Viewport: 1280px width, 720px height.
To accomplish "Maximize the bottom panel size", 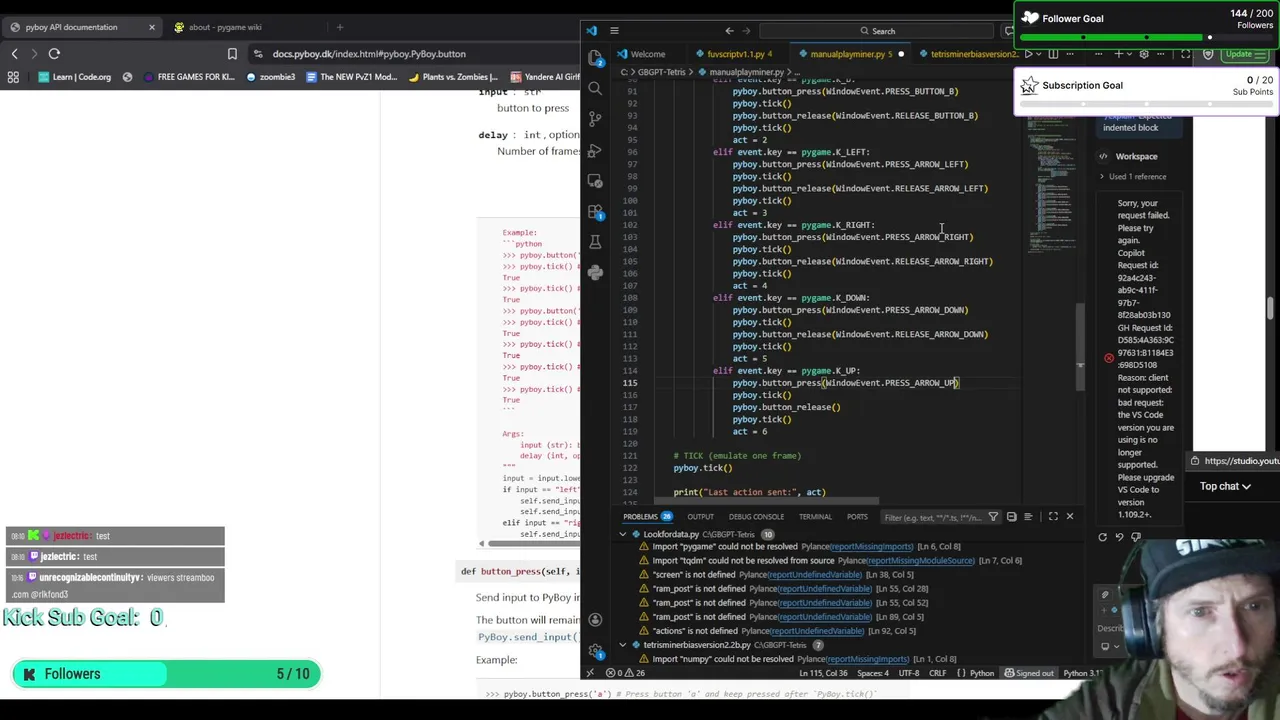I will pos(1053,517).
